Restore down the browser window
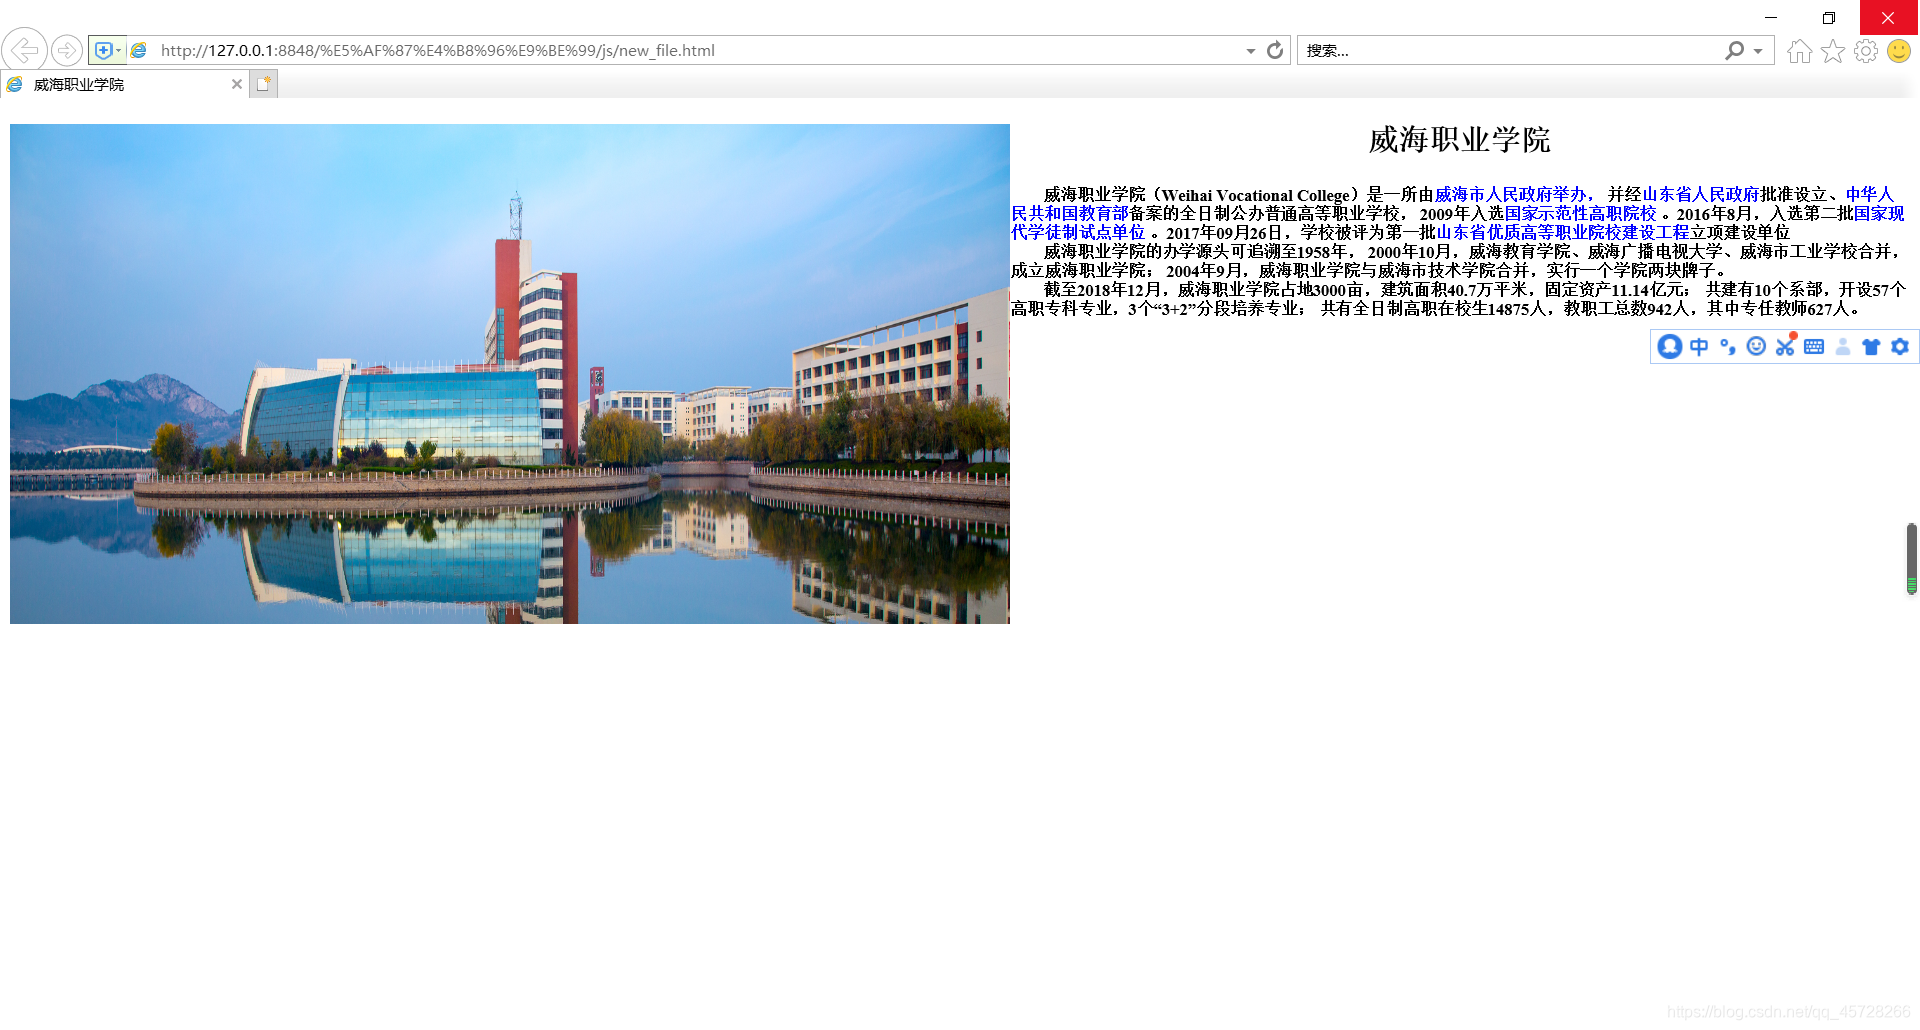The image size is (1920, 1030). click(x=1829, y=17)
